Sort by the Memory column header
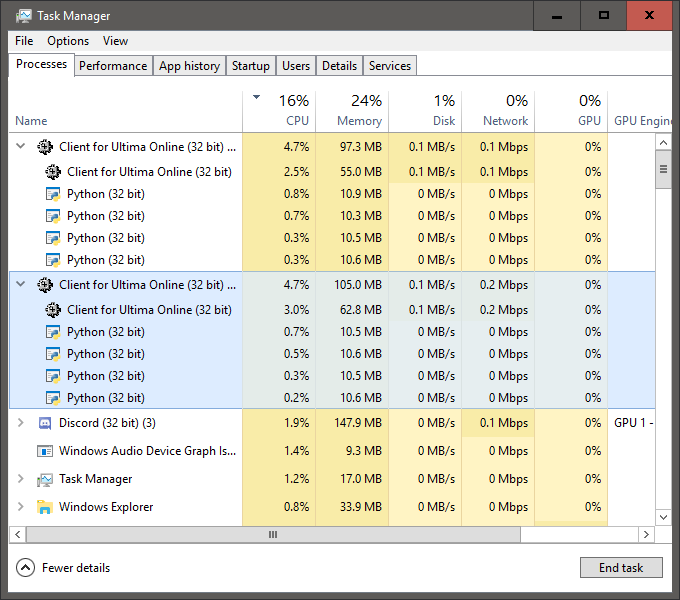The image size is (680, 600). pos(352,111)
